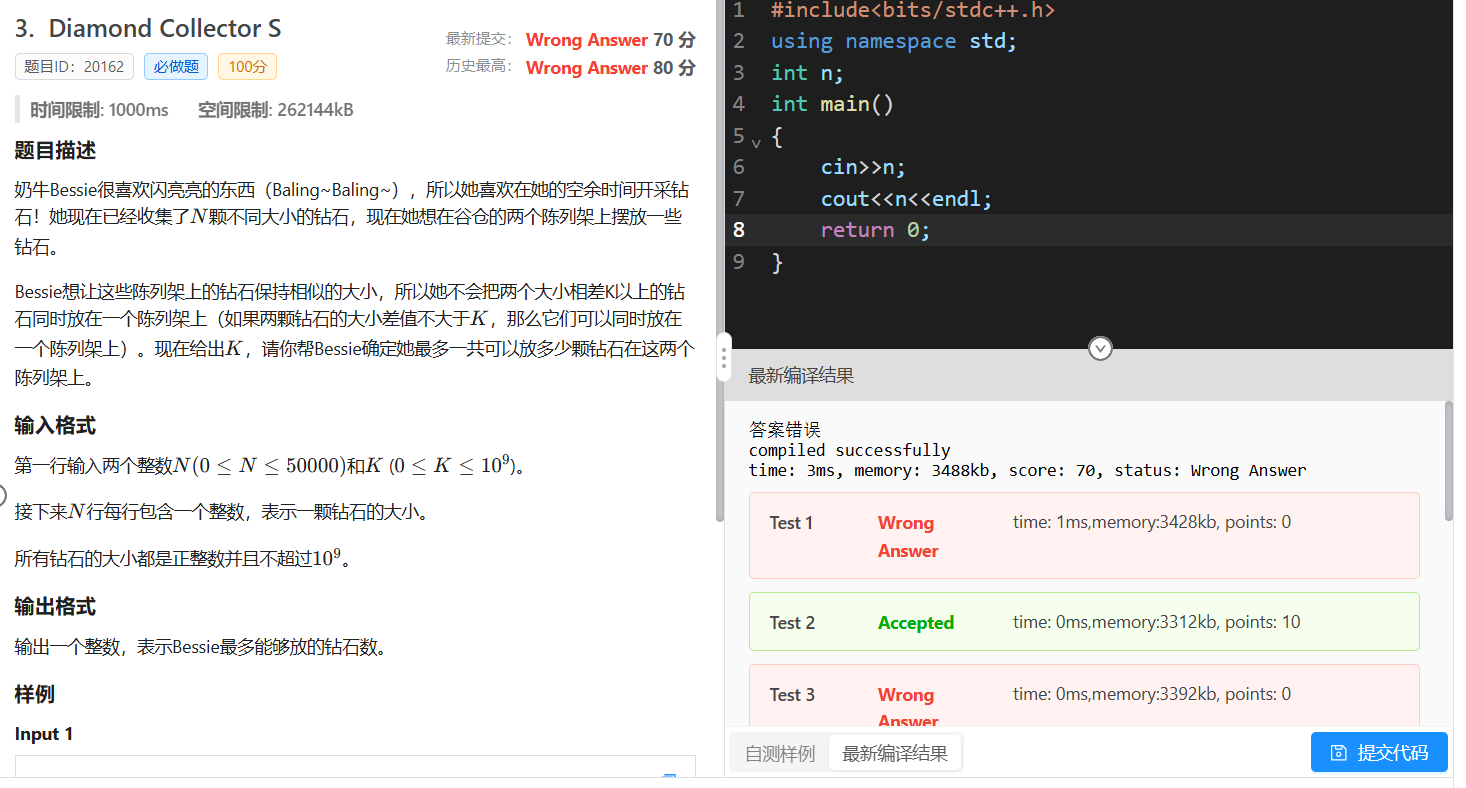Click the closing brace on line 9

pyautogui.click(x=777, y=262)
